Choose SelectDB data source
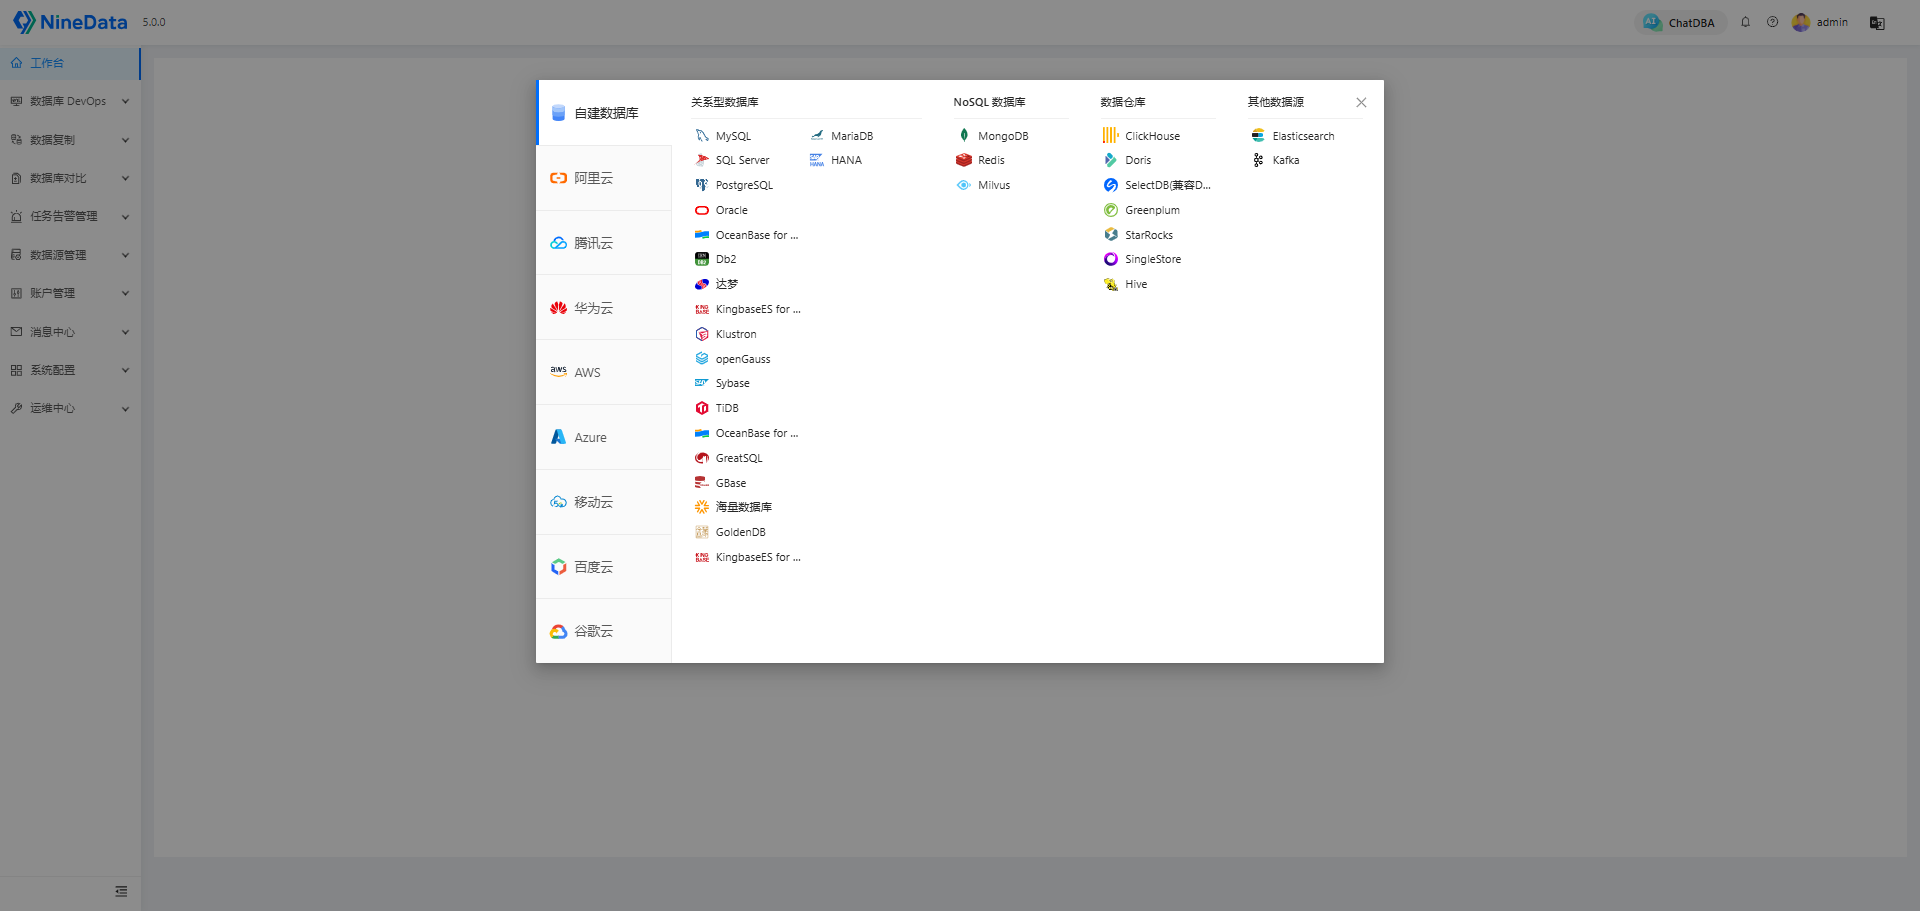1920x911 pixels. pos(1157,185)
